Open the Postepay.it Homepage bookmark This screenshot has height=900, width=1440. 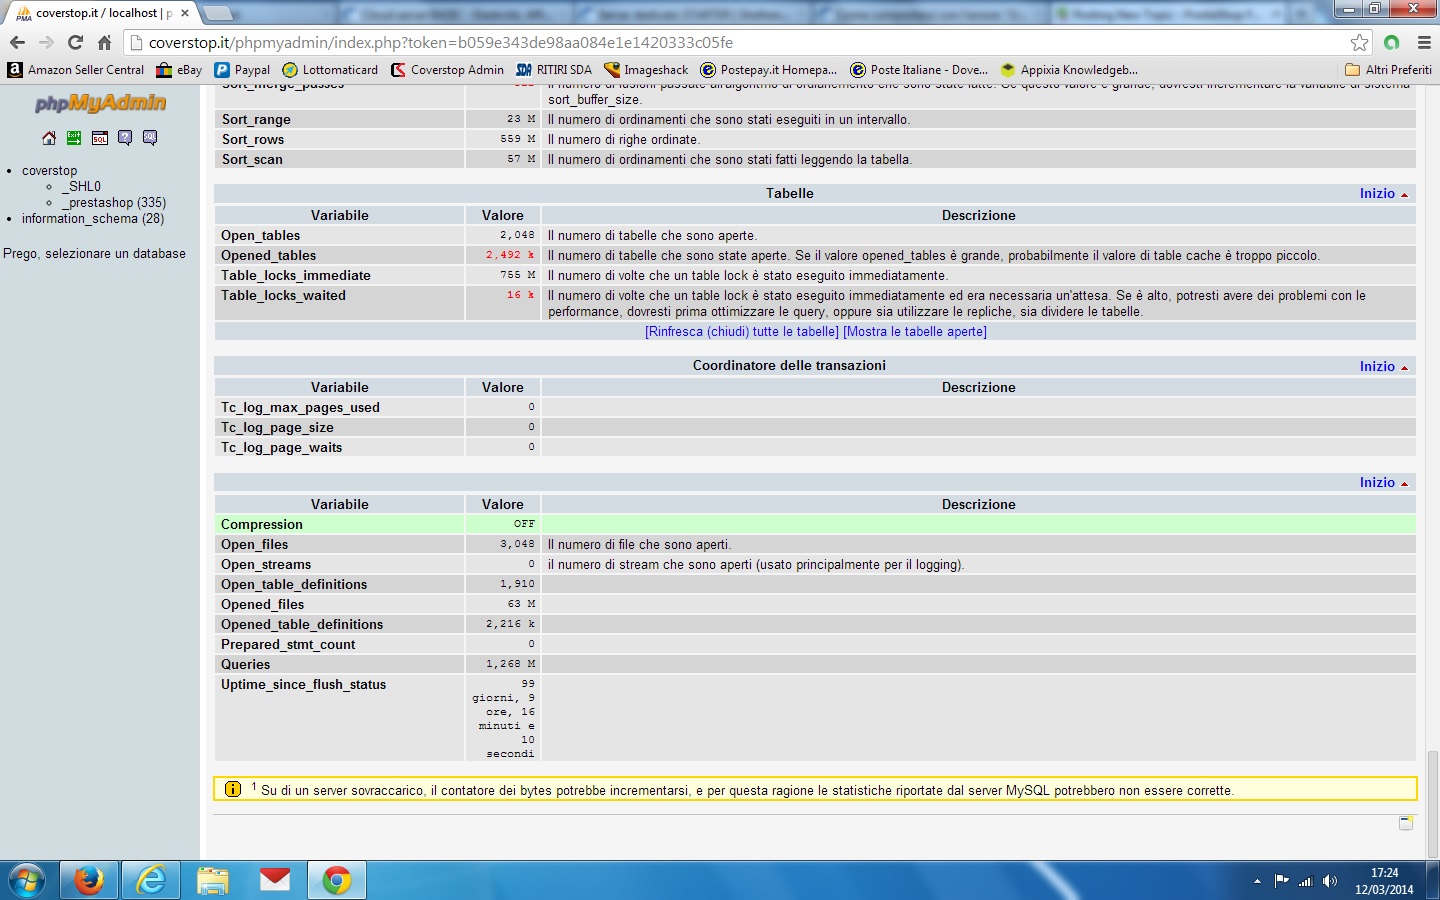(x=769, y=70)
